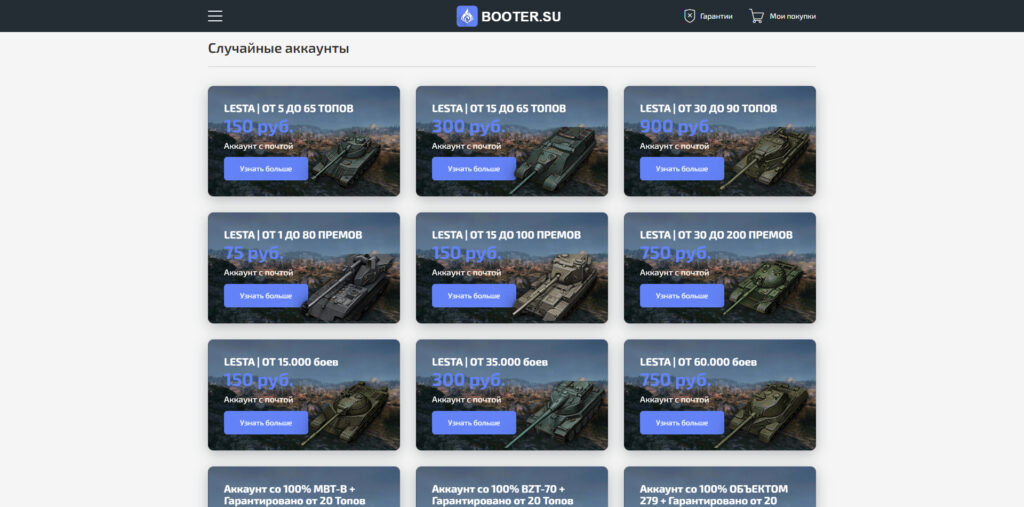Image resolution: width=1024 pixels, height=507 pixels.
Task: Click 750 руб. price on 60.000 боев card
Action: click(x=675, y=380)
